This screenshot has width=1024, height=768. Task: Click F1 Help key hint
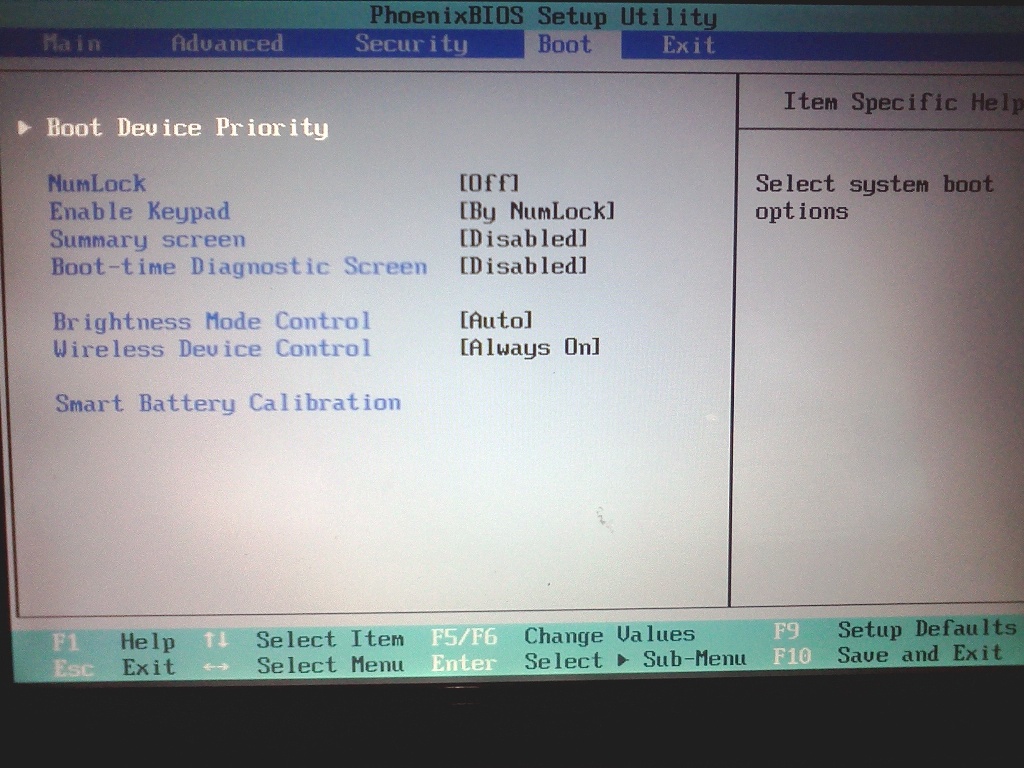tap(114, 642)
